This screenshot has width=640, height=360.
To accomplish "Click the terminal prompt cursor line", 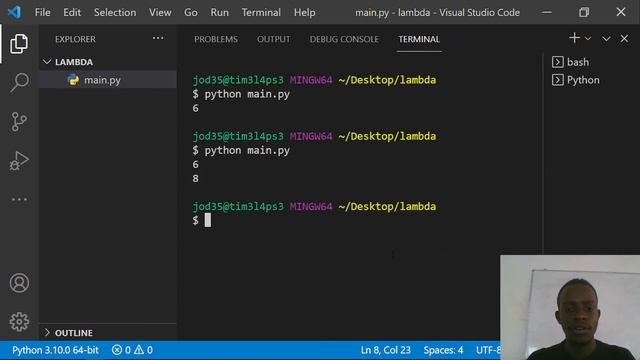I will (202, 220).
